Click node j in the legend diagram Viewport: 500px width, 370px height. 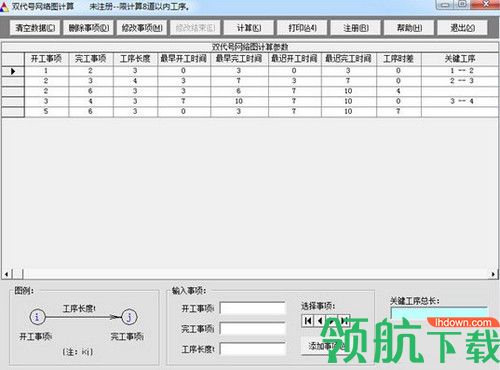pyautogui.click(x=129, y=317)
